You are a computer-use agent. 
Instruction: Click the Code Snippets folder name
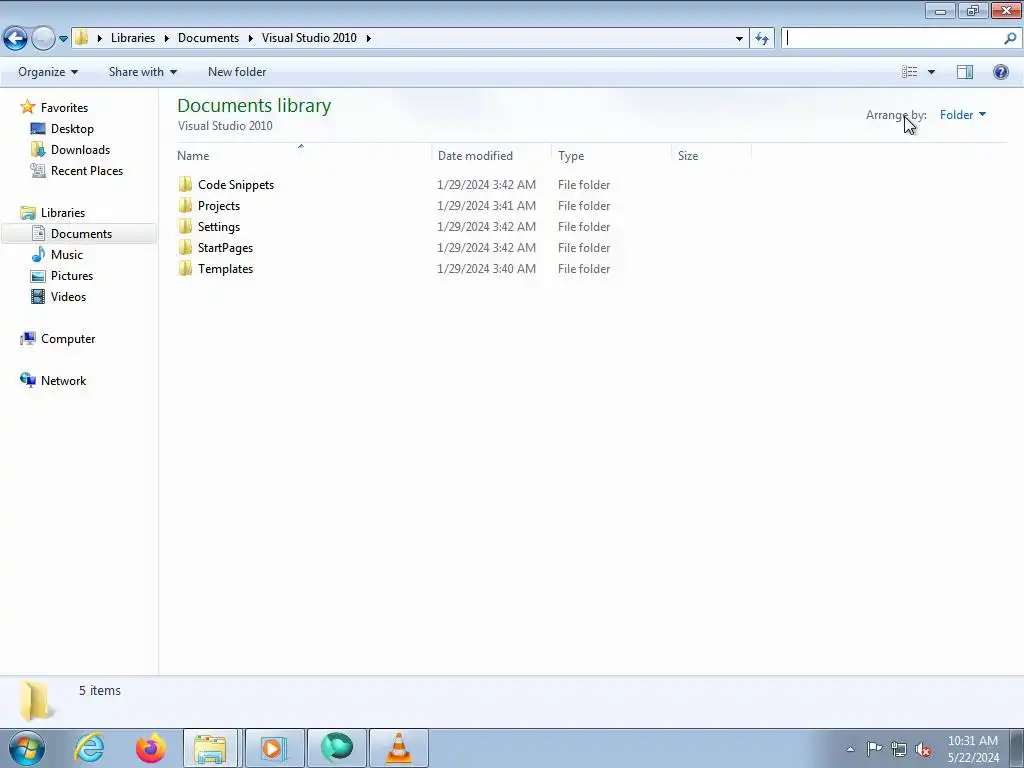[236, 185]
